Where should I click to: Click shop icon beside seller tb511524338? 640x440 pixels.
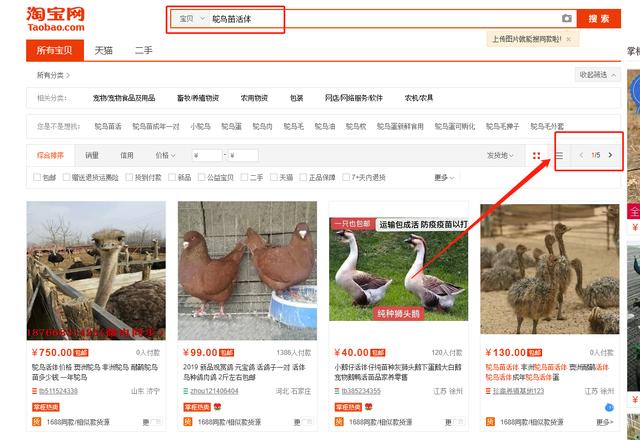point(35,391)
